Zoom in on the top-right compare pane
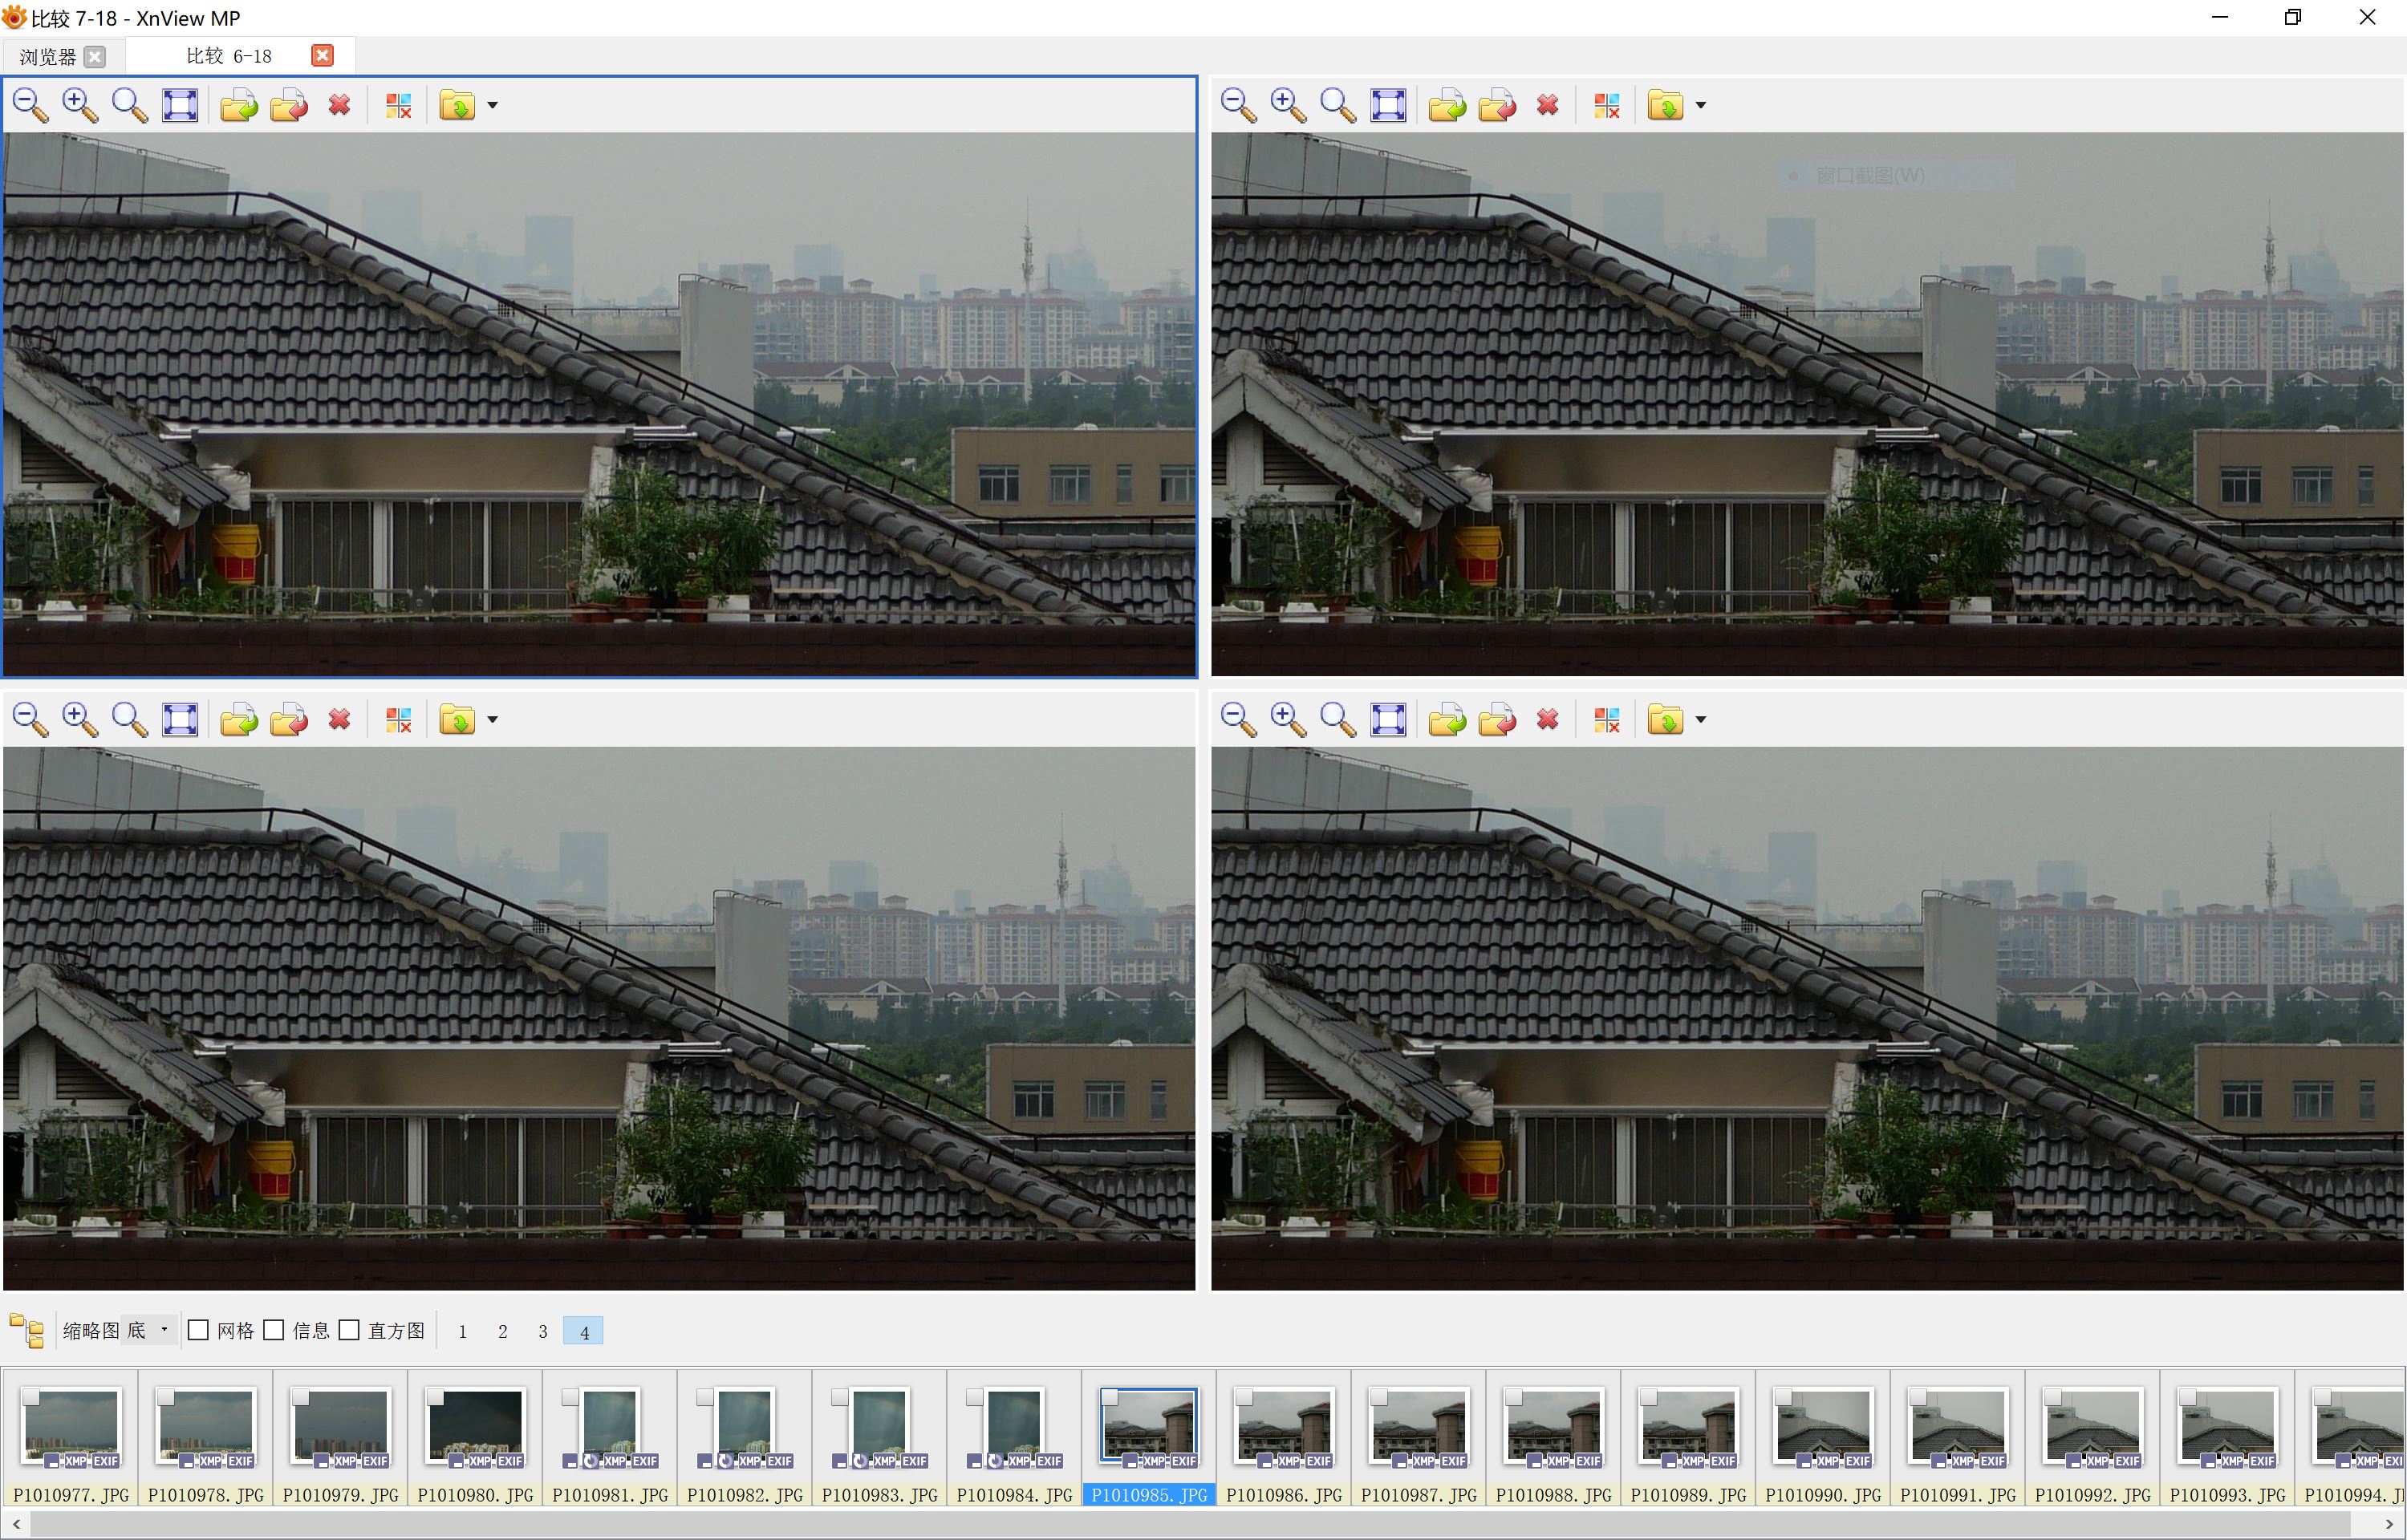The image size is (2407, 1540). click(1287, 105)
